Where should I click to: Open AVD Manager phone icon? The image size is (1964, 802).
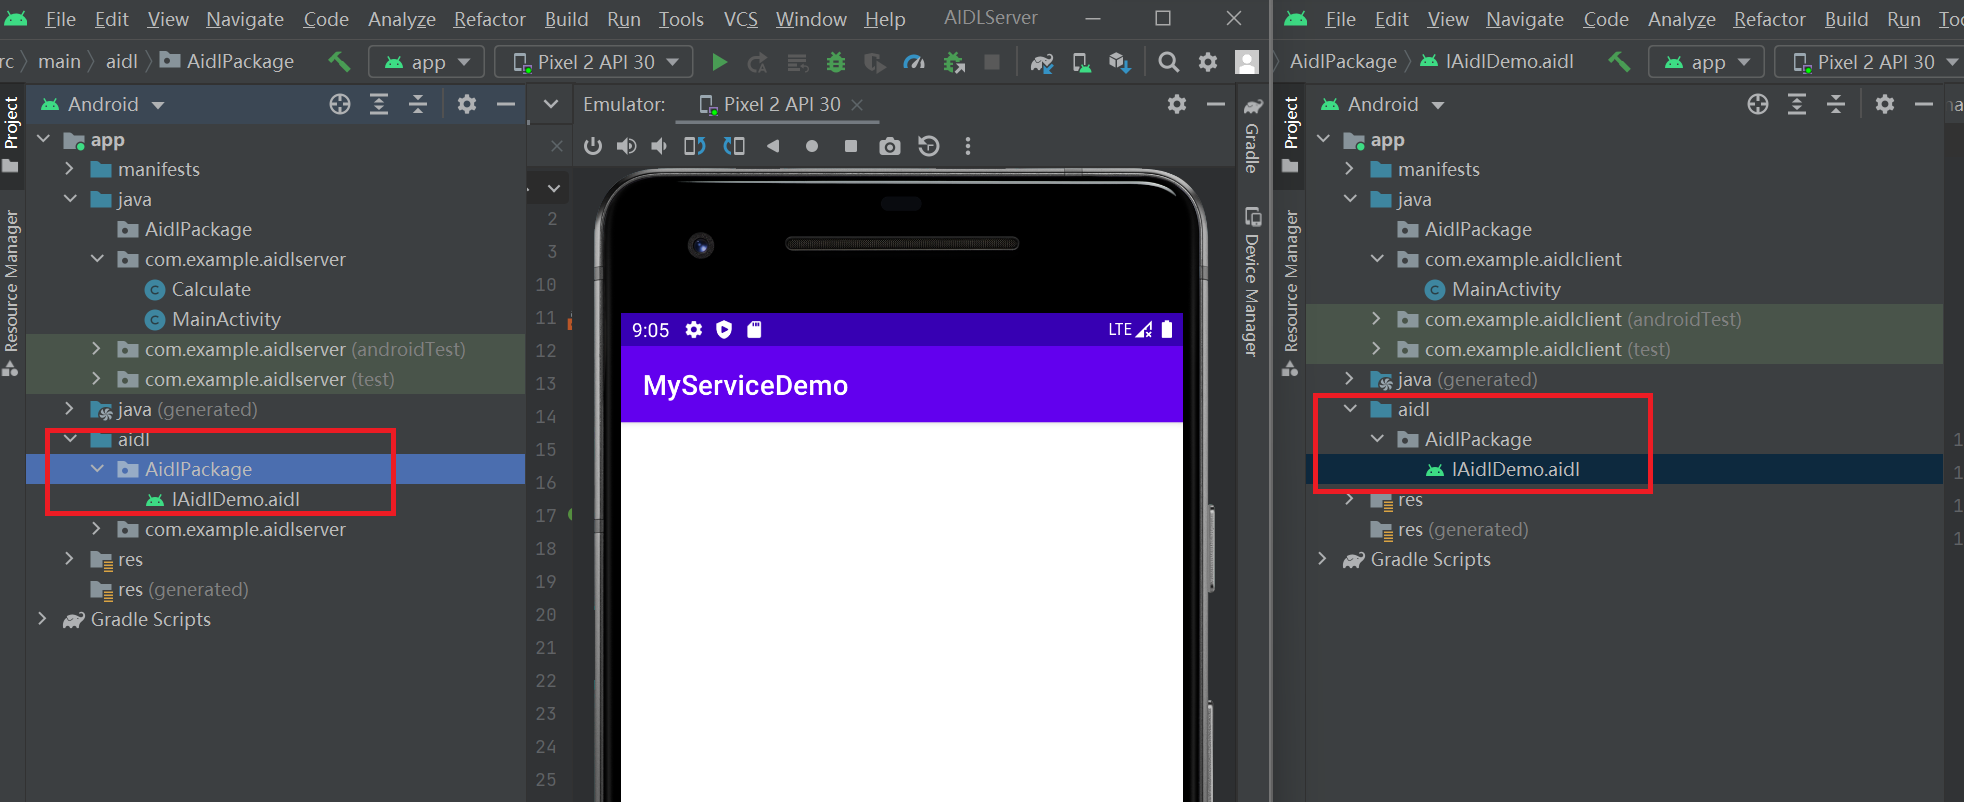(1081, 63)
